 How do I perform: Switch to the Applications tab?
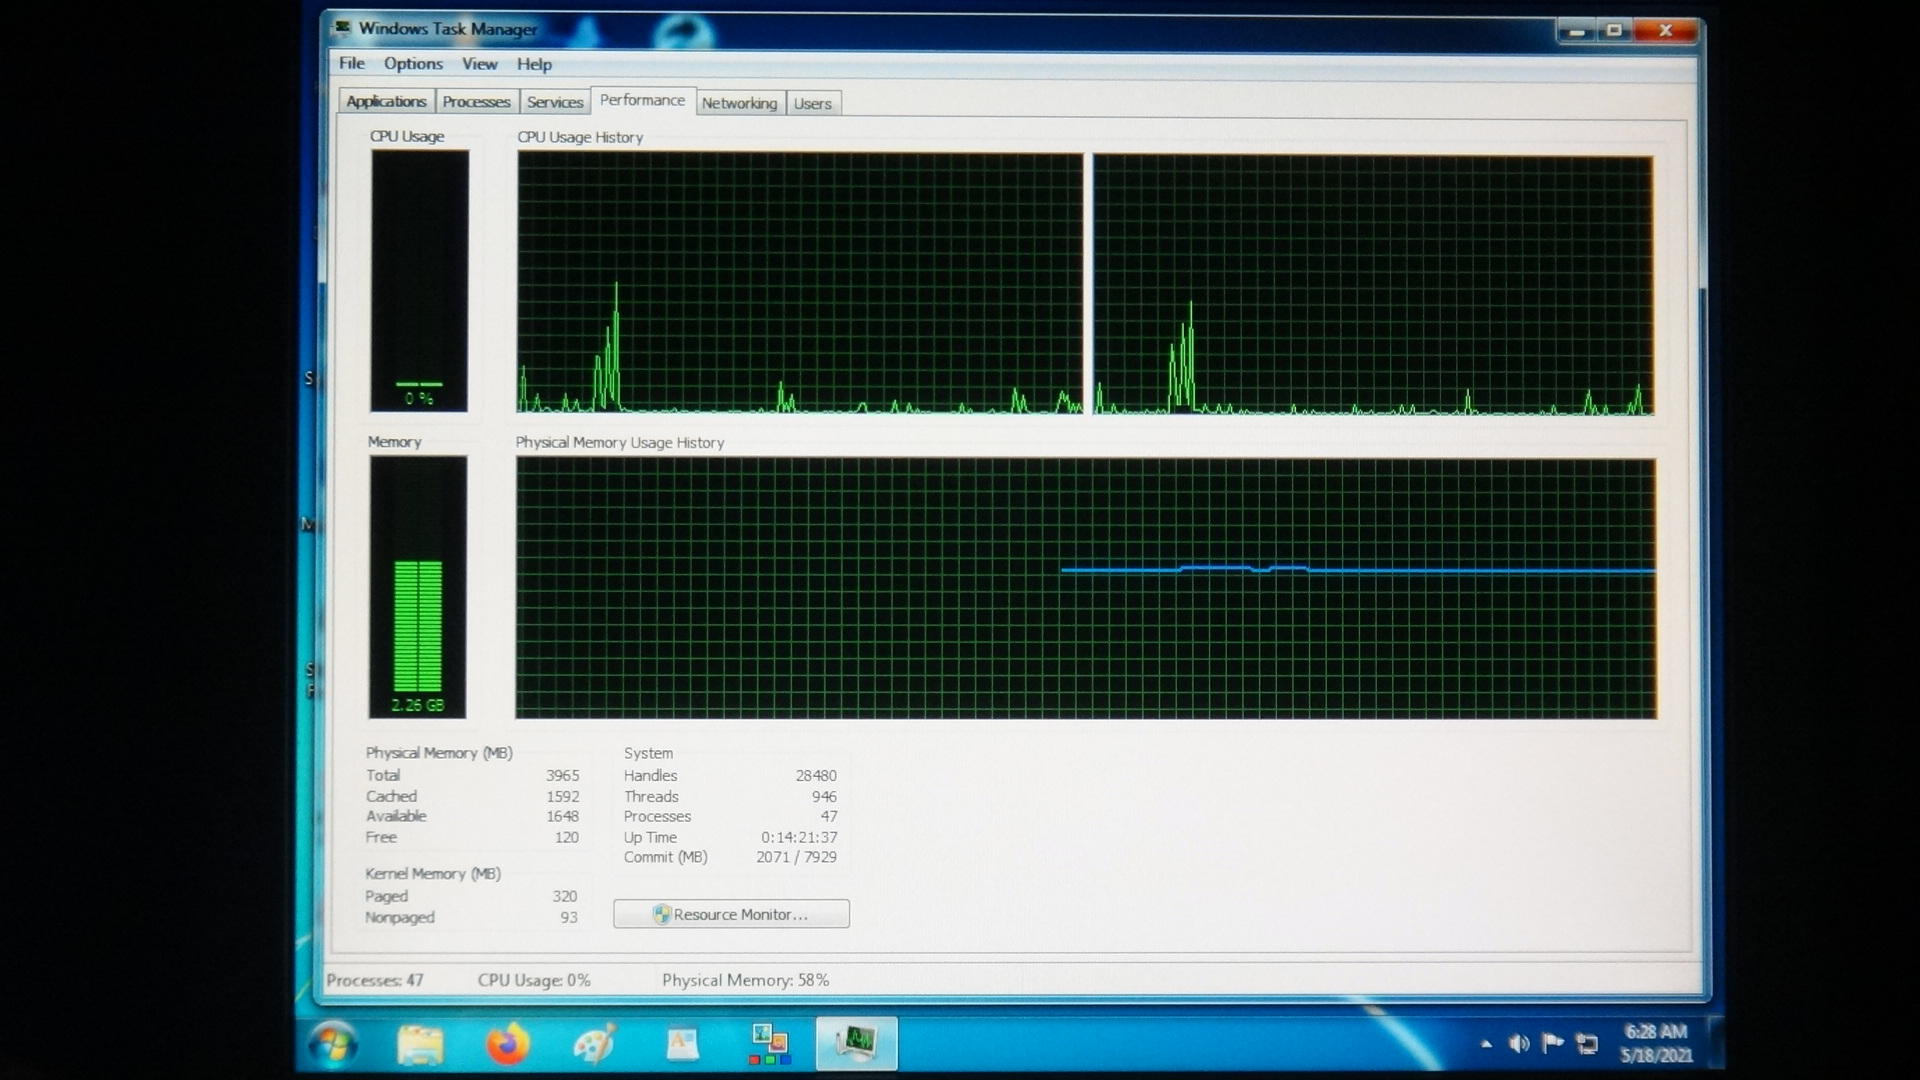pos(386,102)
